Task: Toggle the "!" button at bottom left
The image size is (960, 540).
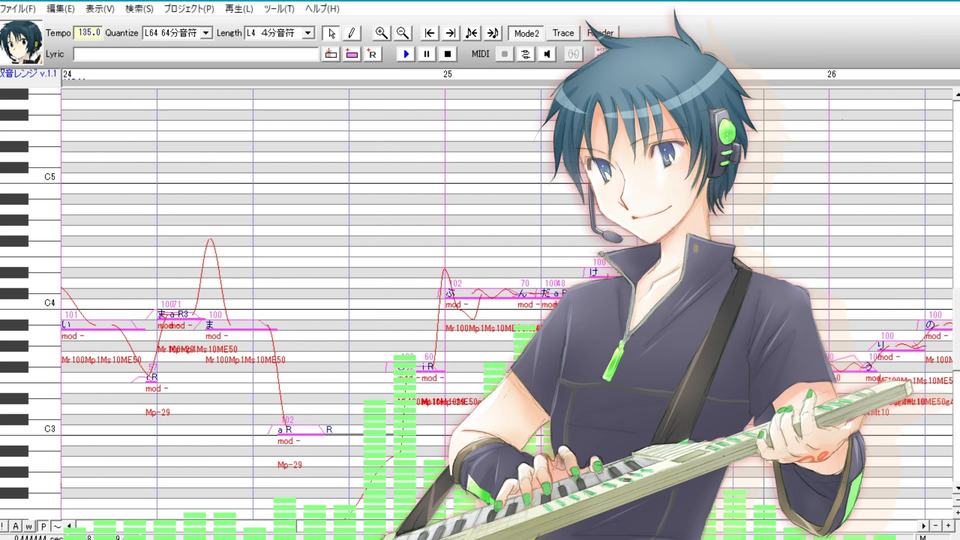Action: click(3, 526)
